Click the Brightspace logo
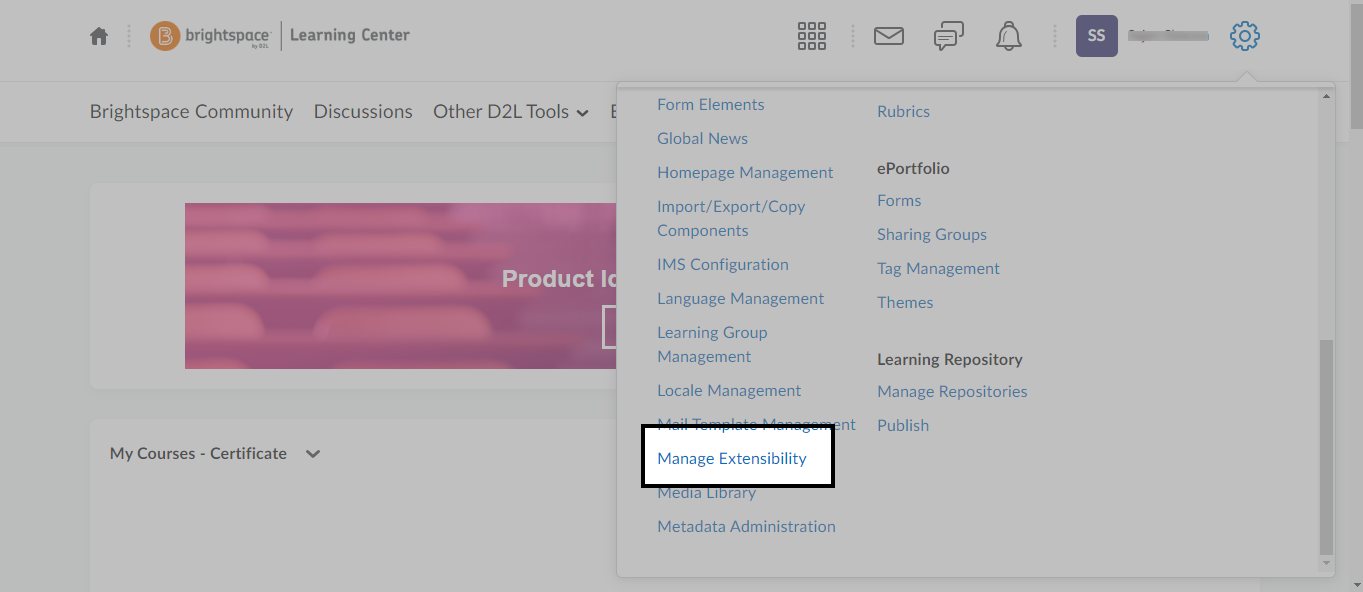The height and width of the screenshot is (592, 1363). 210,35
